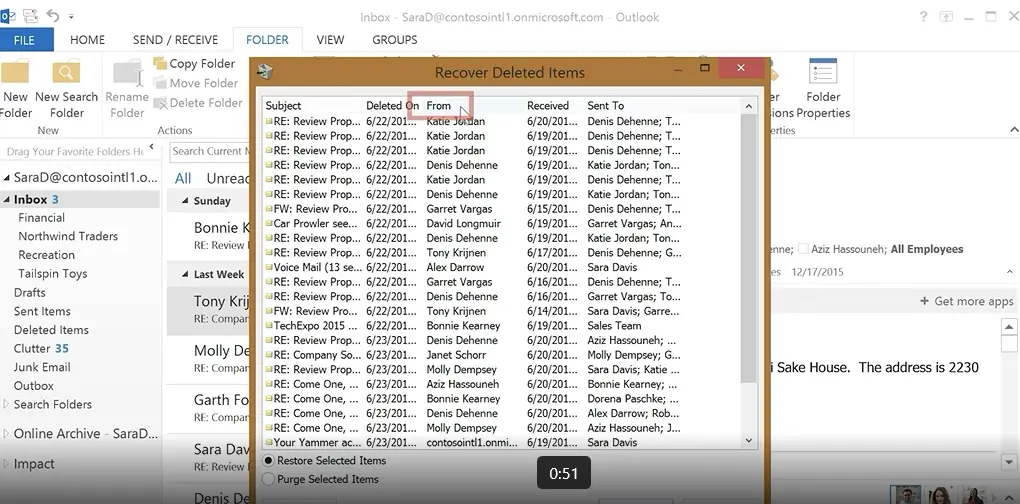The width and height of the screenshot is (1020, 504).
Task: Select Copy Folder in the ribbon
Action: coord(194,64)
